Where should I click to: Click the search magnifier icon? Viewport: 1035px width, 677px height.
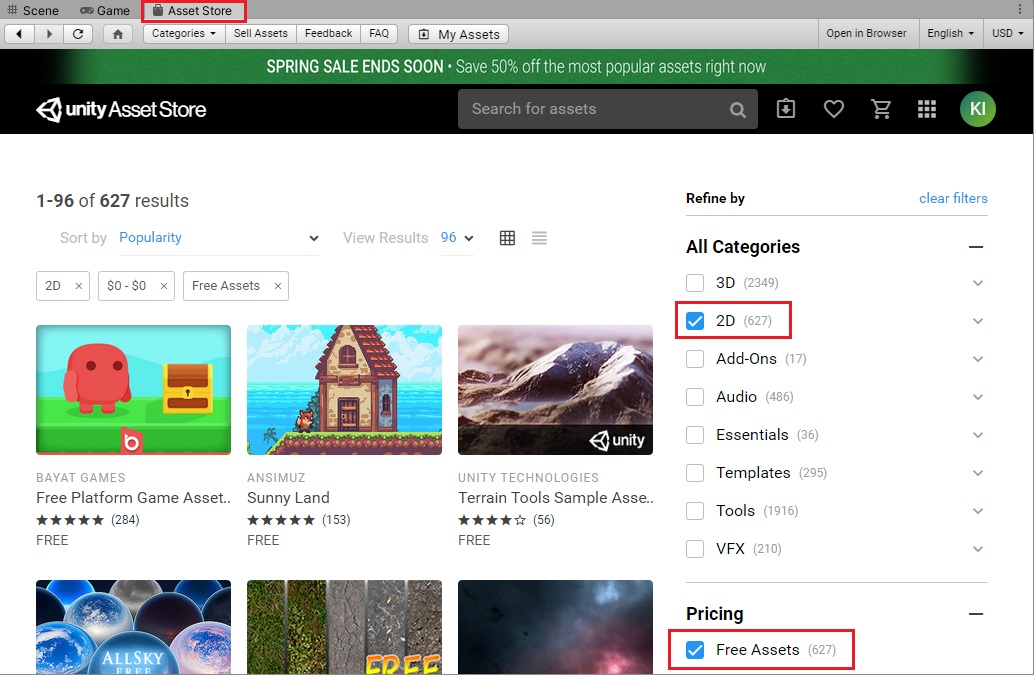click(x=737, y=110)
